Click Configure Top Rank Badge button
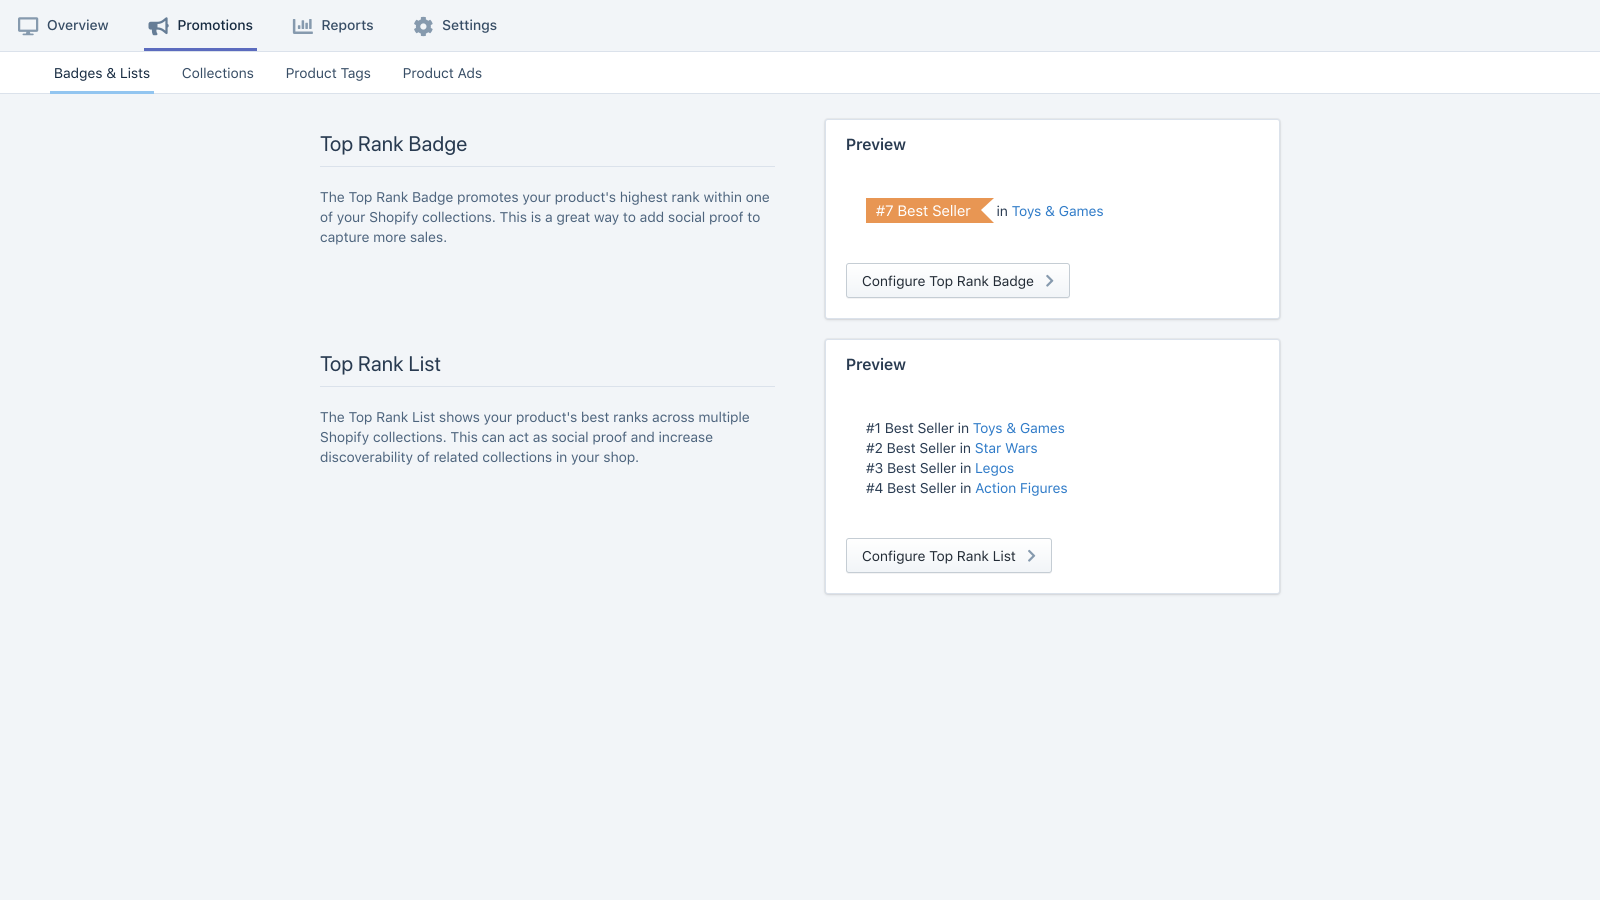1600x900 pixels. pyautogui.click(x=947, y=281)
